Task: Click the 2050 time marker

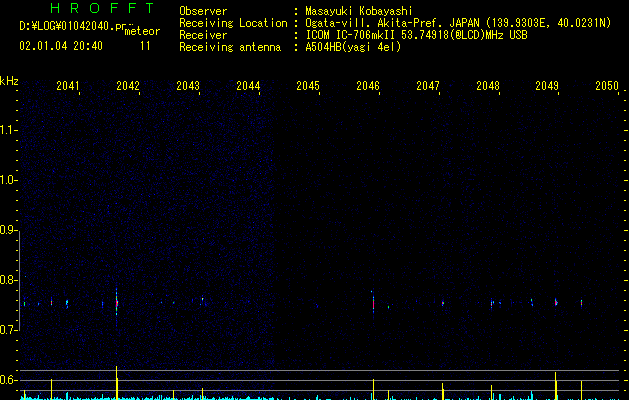Action: 607,86
